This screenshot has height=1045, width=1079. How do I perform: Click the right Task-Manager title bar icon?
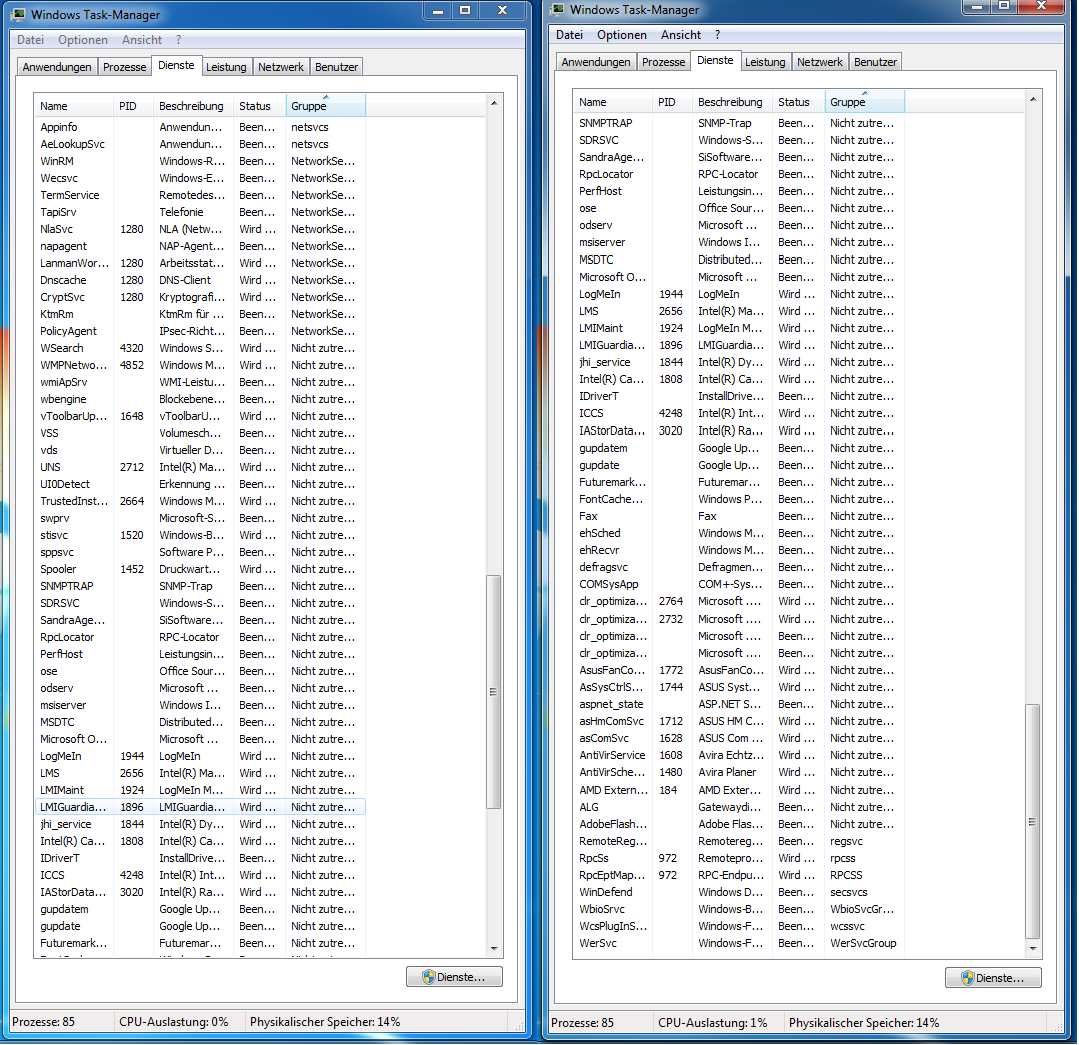(557, 10)
